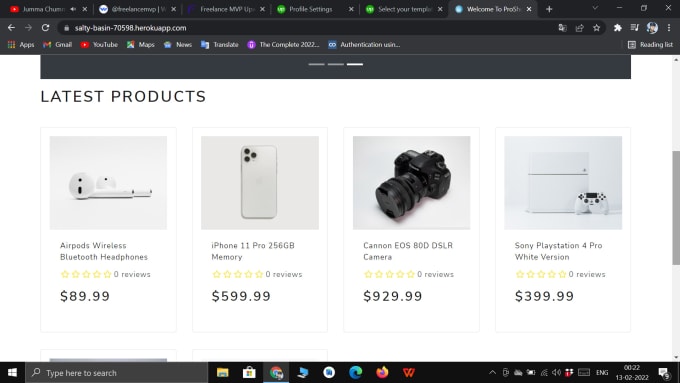Click the share page icon in address bar
Screen dimensions: 680x383
coord(579,28)
